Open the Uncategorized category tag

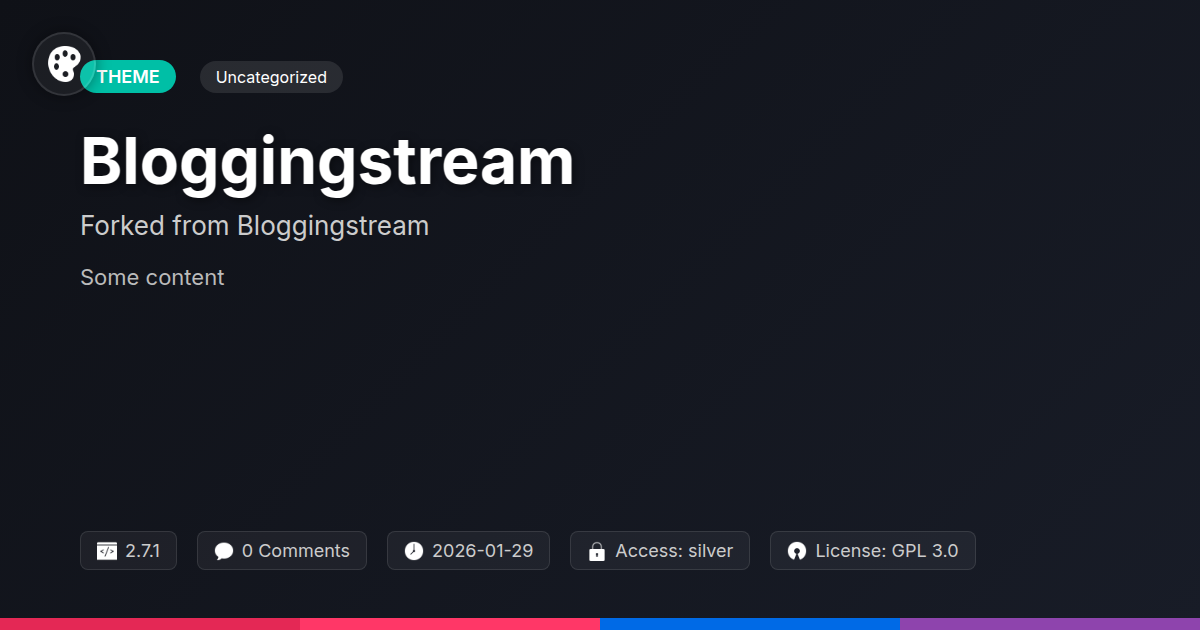coord(271,77)
